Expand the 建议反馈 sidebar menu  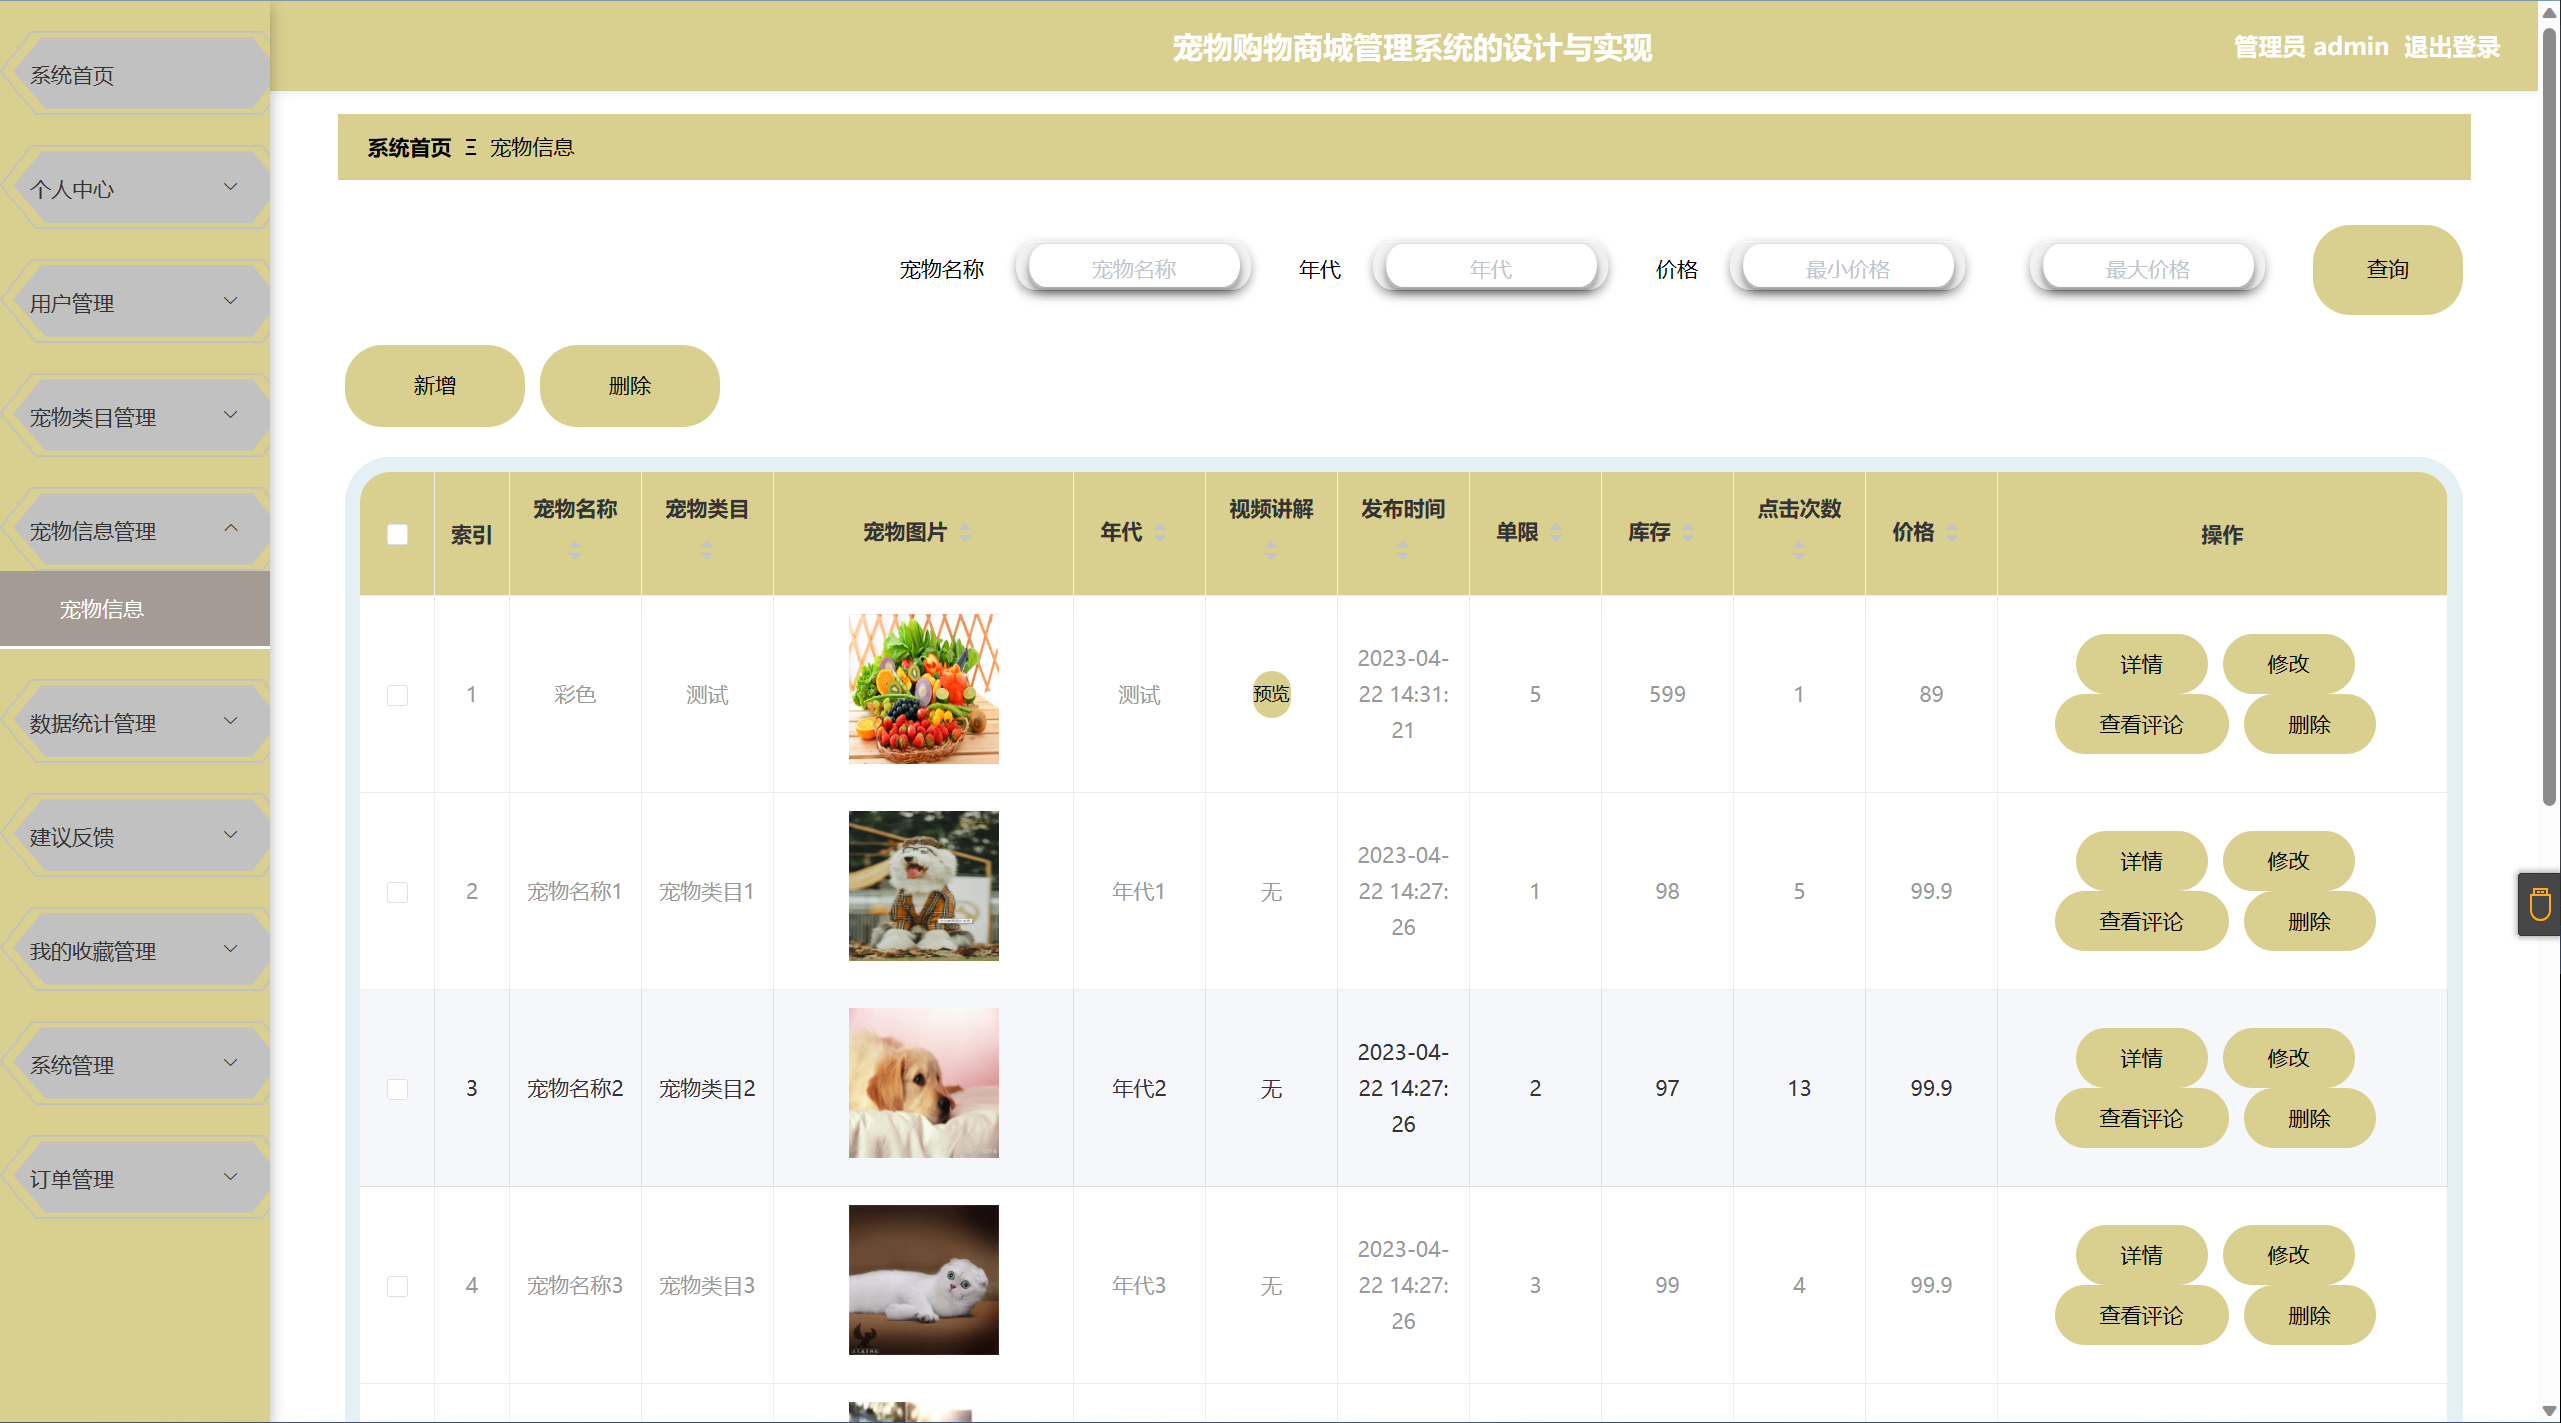tap(137, 836)
